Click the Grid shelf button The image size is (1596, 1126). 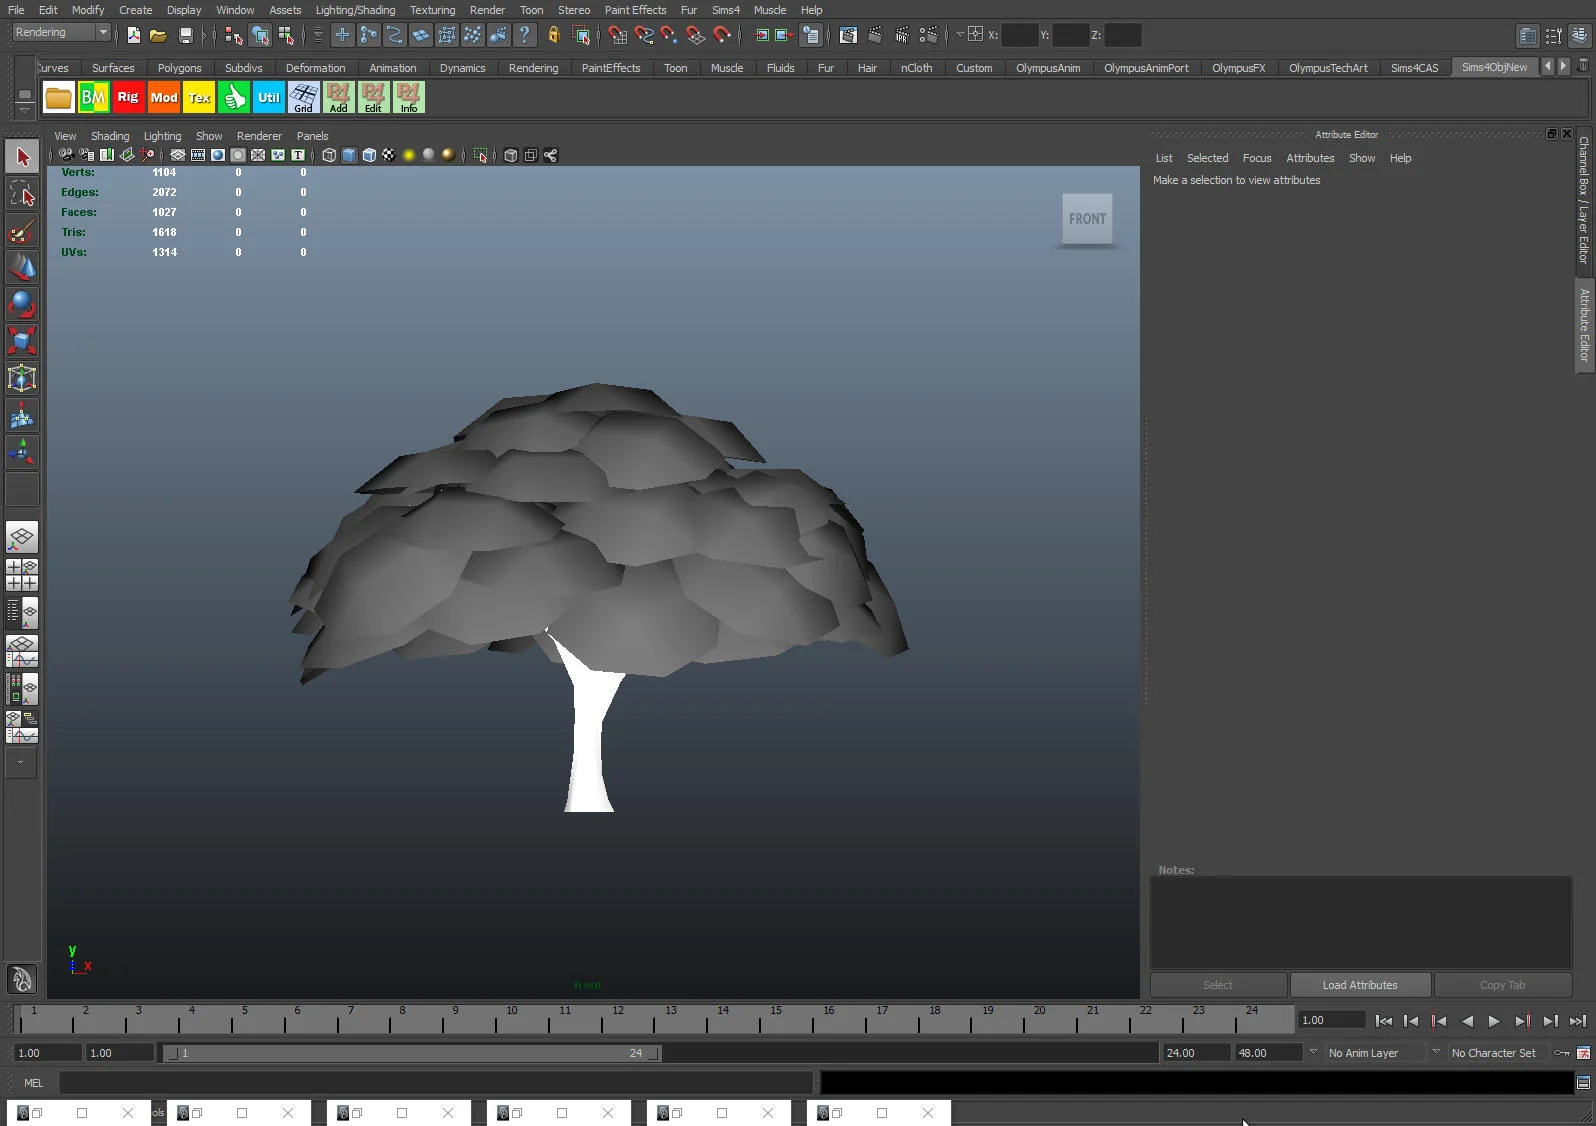pyautogui.click(x=304, y=97)
